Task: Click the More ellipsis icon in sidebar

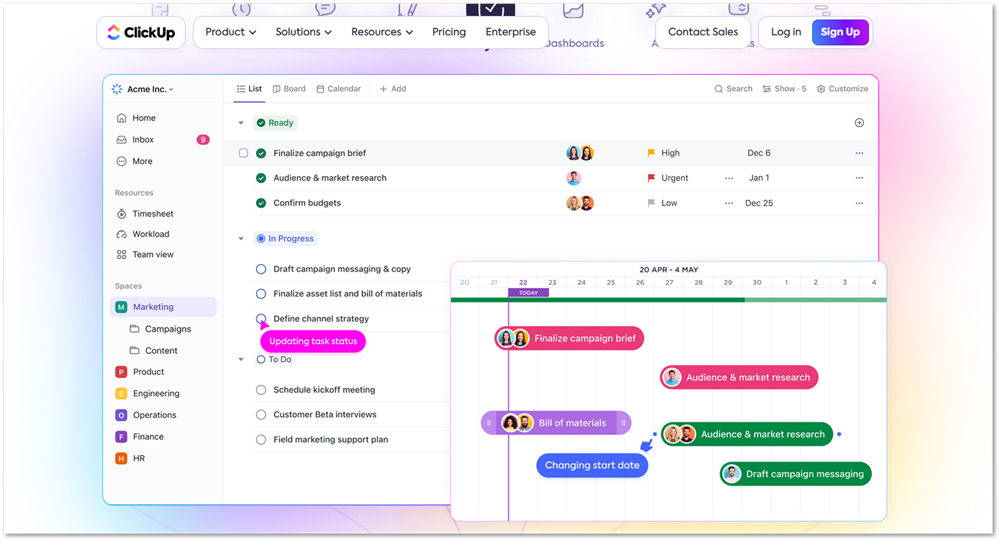Action: [x=122, y=161]
